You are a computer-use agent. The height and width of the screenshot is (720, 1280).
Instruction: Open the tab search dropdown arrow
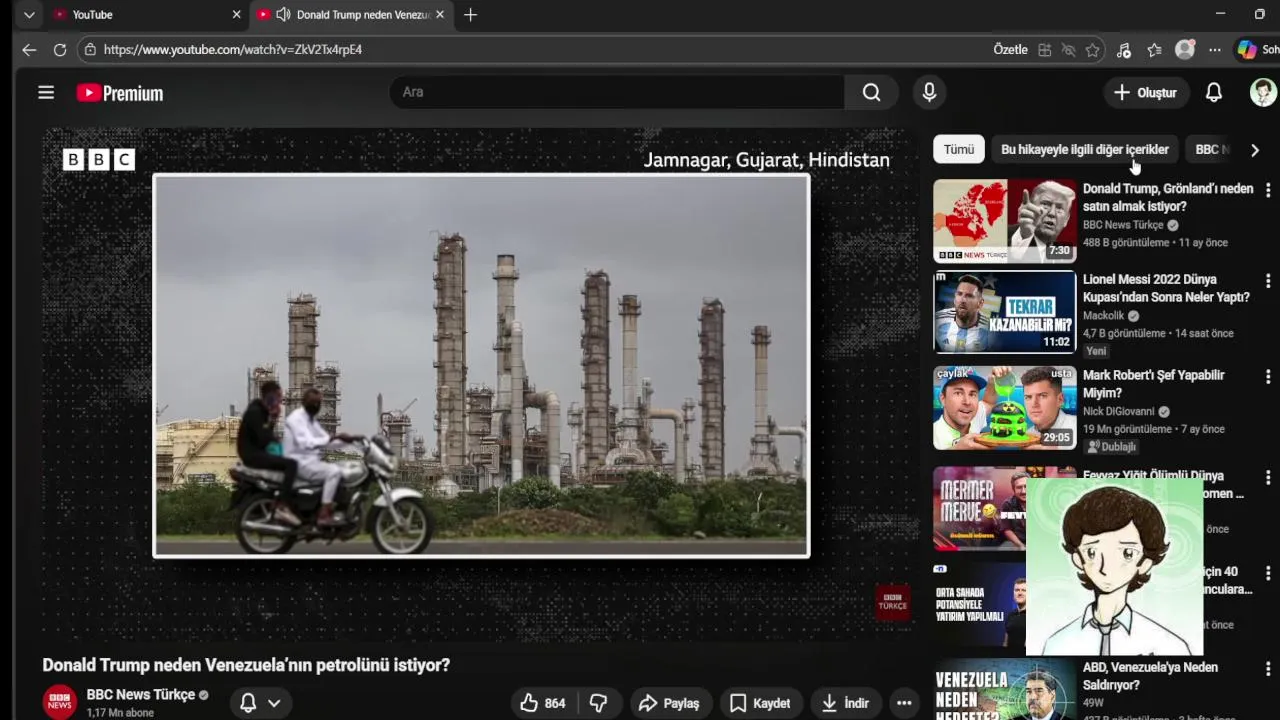pyautogui.click(x=29, y=15)
